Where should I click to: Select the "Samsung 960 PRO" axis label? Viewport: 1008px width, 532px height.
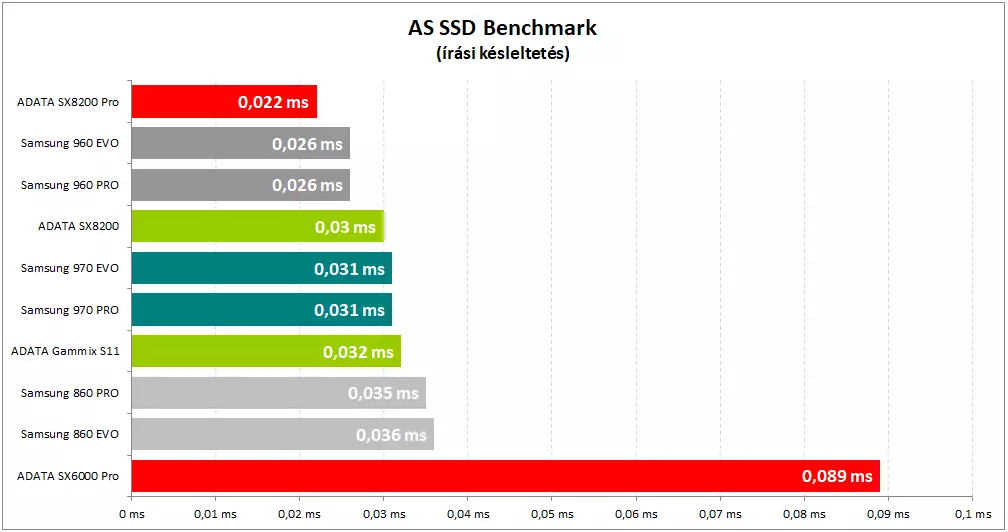[70, 185]
